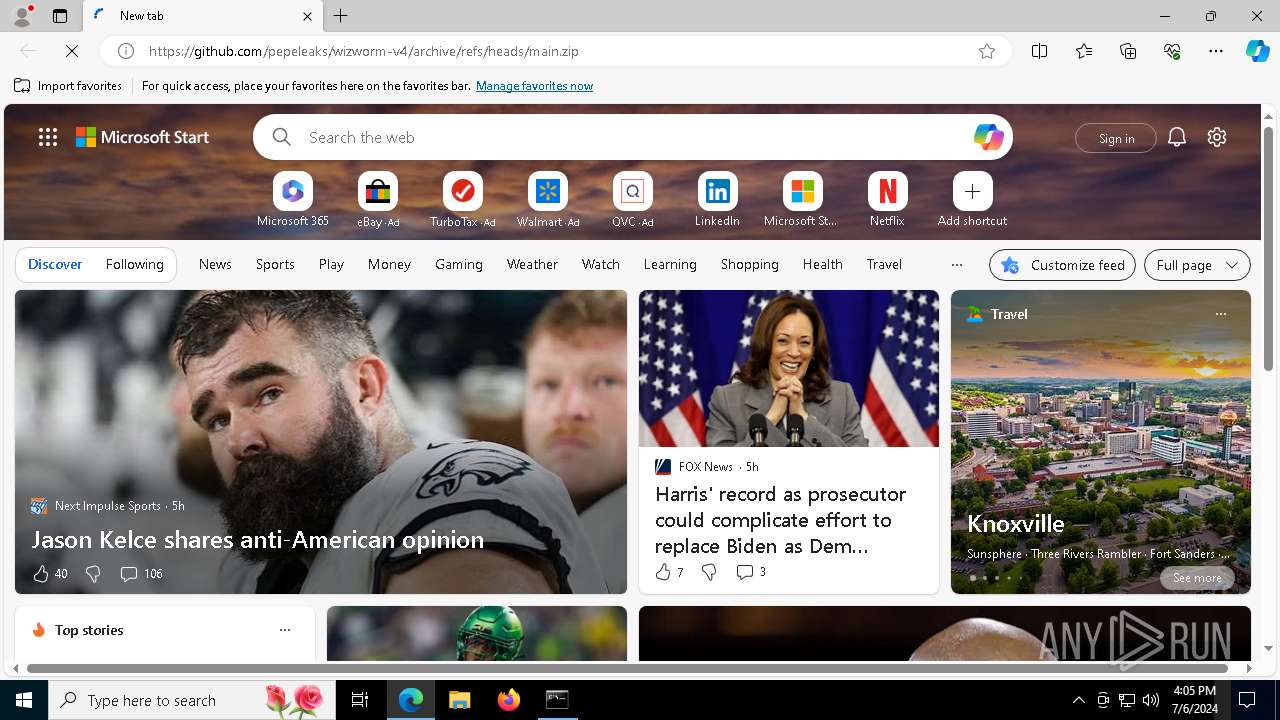Open the Manage favorites now link
The height and width of the screenshot is (720, 1280).
[x=534, y=86]
